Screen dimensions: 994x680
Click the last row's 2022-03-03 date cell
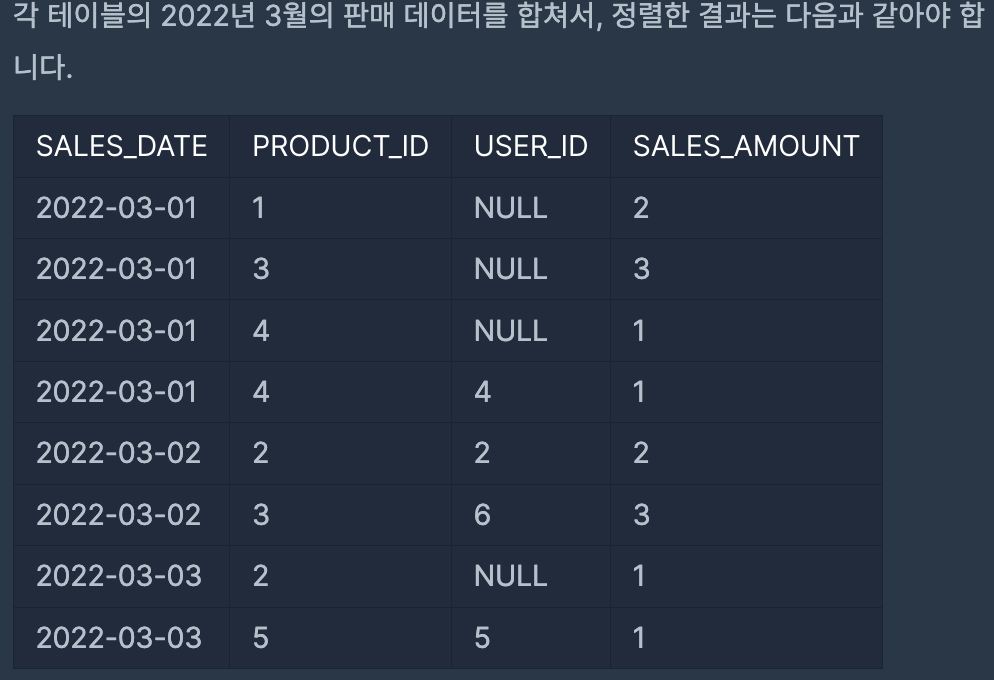(x=118, y=637)
